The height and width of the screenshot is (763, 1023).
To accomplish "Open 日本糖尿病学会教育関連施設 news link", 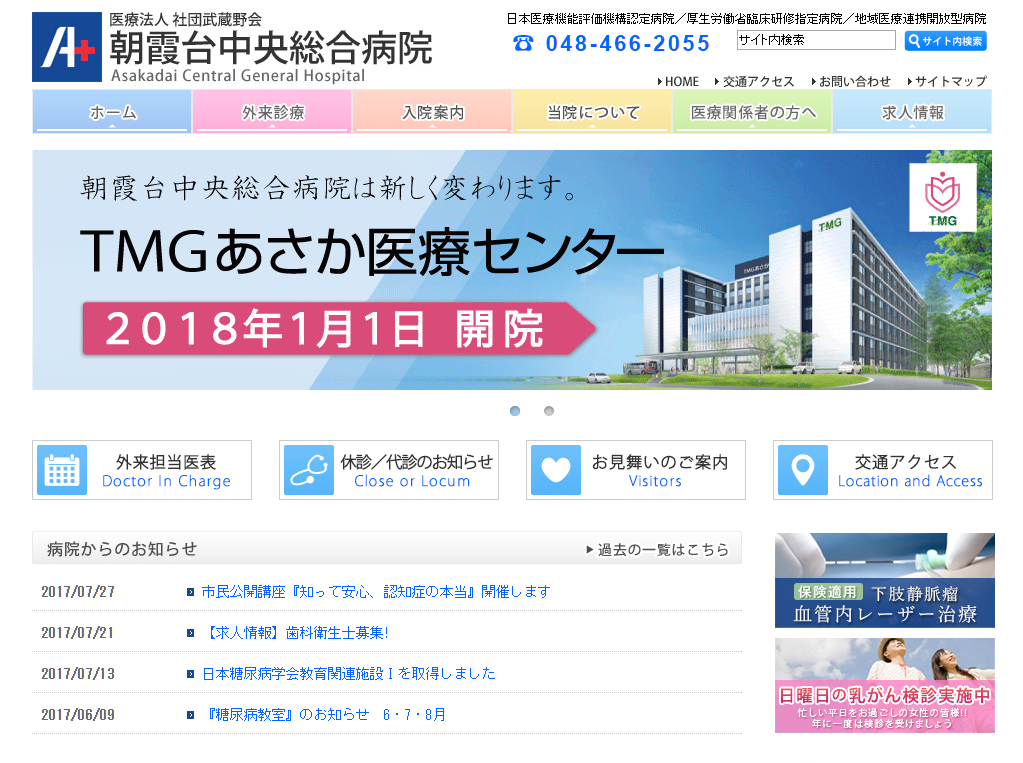I will click(348, 674).
